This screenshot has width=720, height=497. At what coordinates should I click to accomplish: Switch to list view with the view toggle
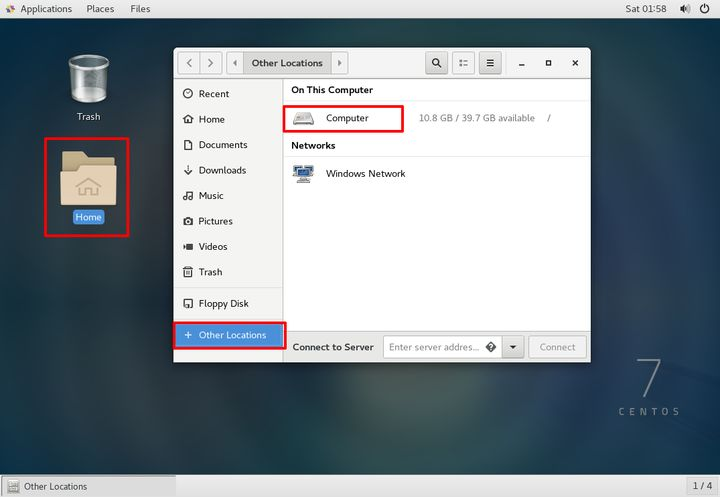(463, 63)
